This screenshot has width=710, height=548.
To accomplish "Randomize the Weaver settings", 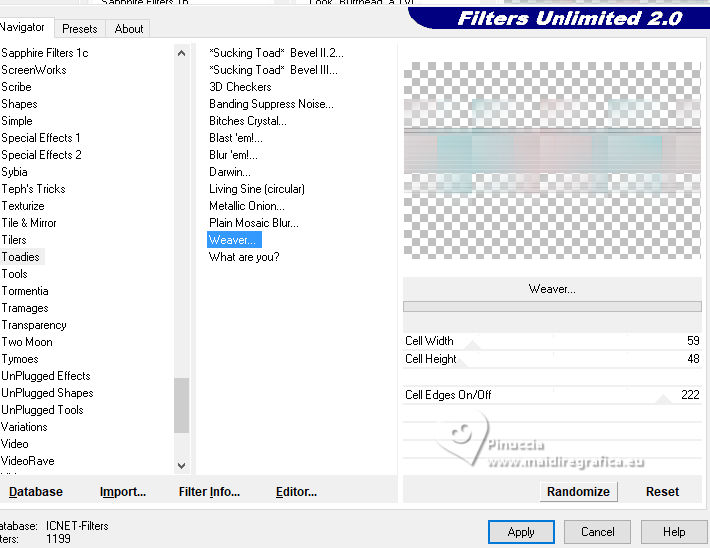I will (578, 491).
